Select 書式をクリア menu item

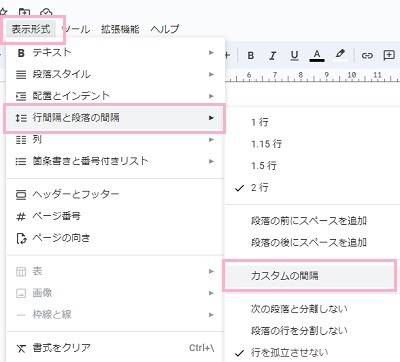pos(114,348)
